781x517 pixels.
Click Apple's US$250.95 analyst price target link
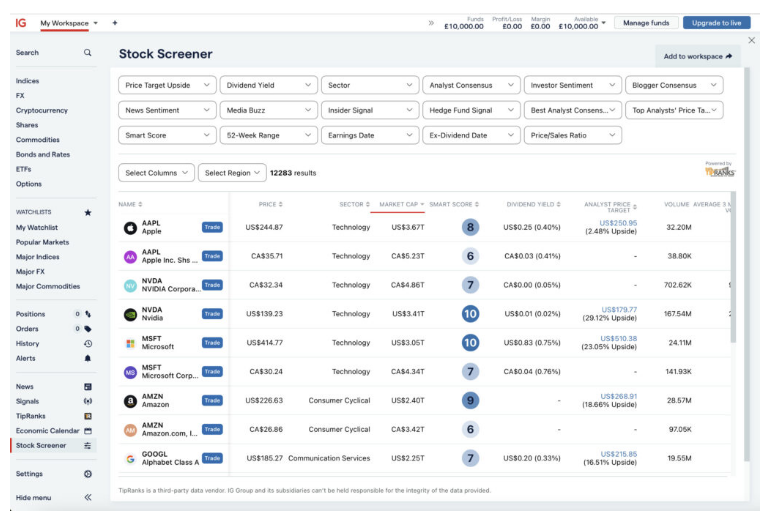coord(618,223)
